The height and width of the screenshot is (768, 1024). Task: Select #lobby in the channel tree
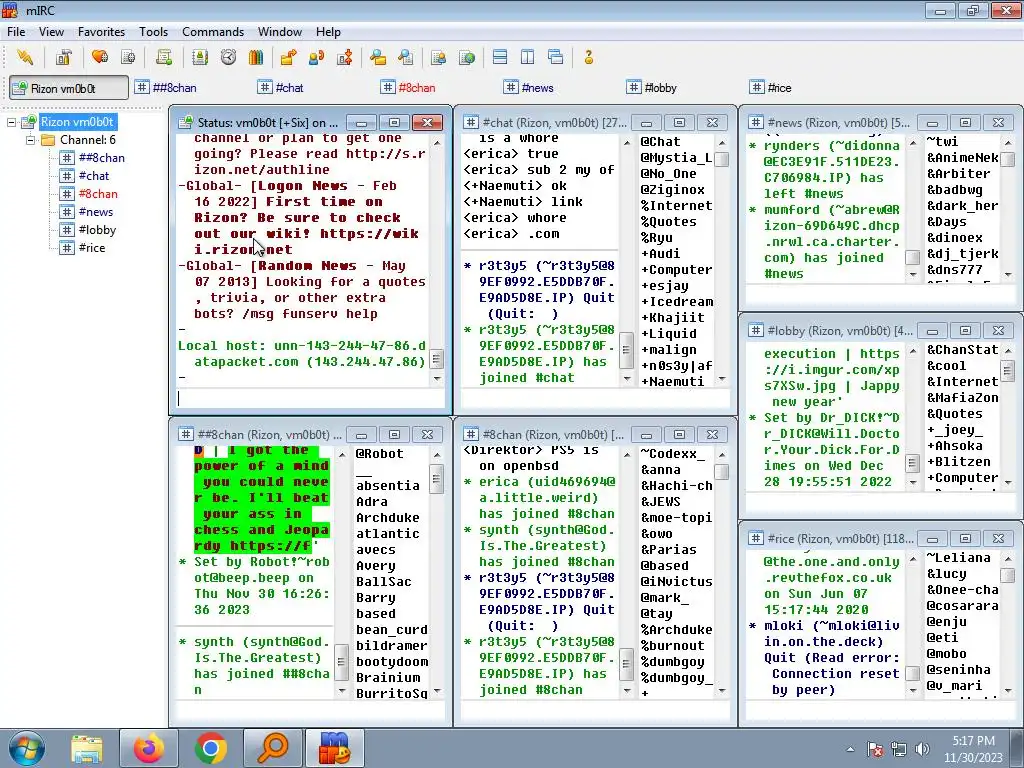[x=97, y=230]
